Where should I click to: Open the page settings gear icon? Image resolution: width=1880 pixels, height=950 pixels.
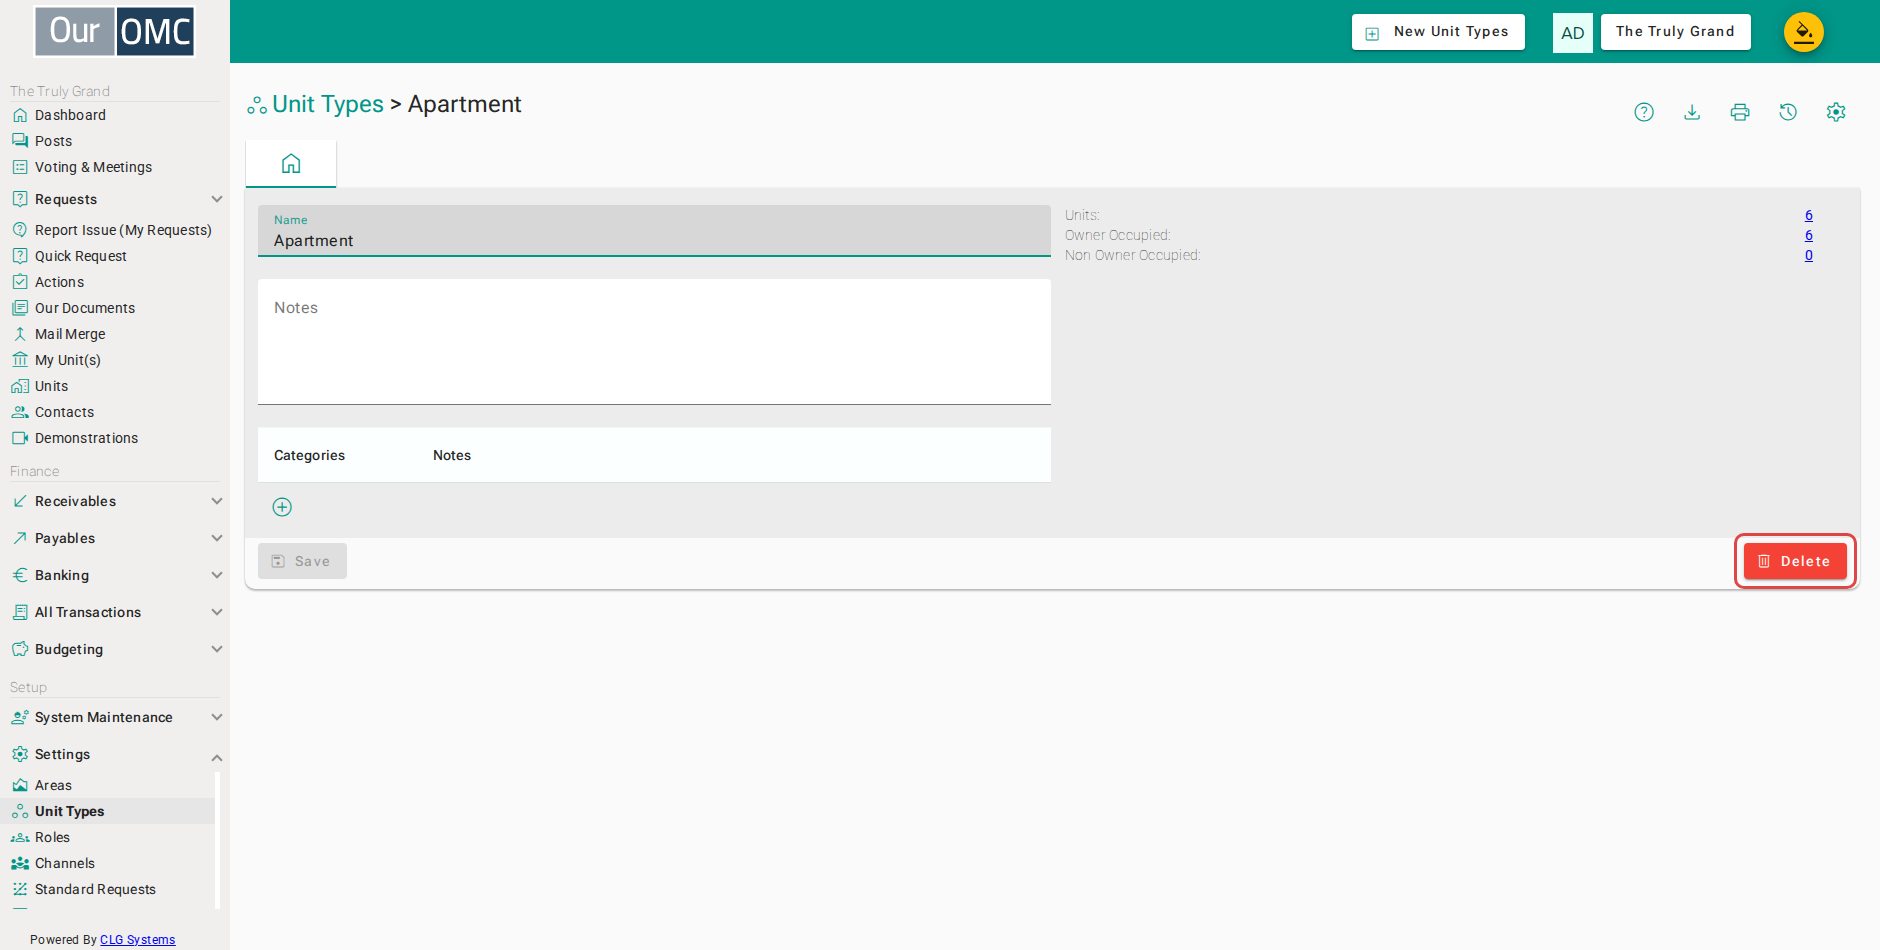[1836, 112]
